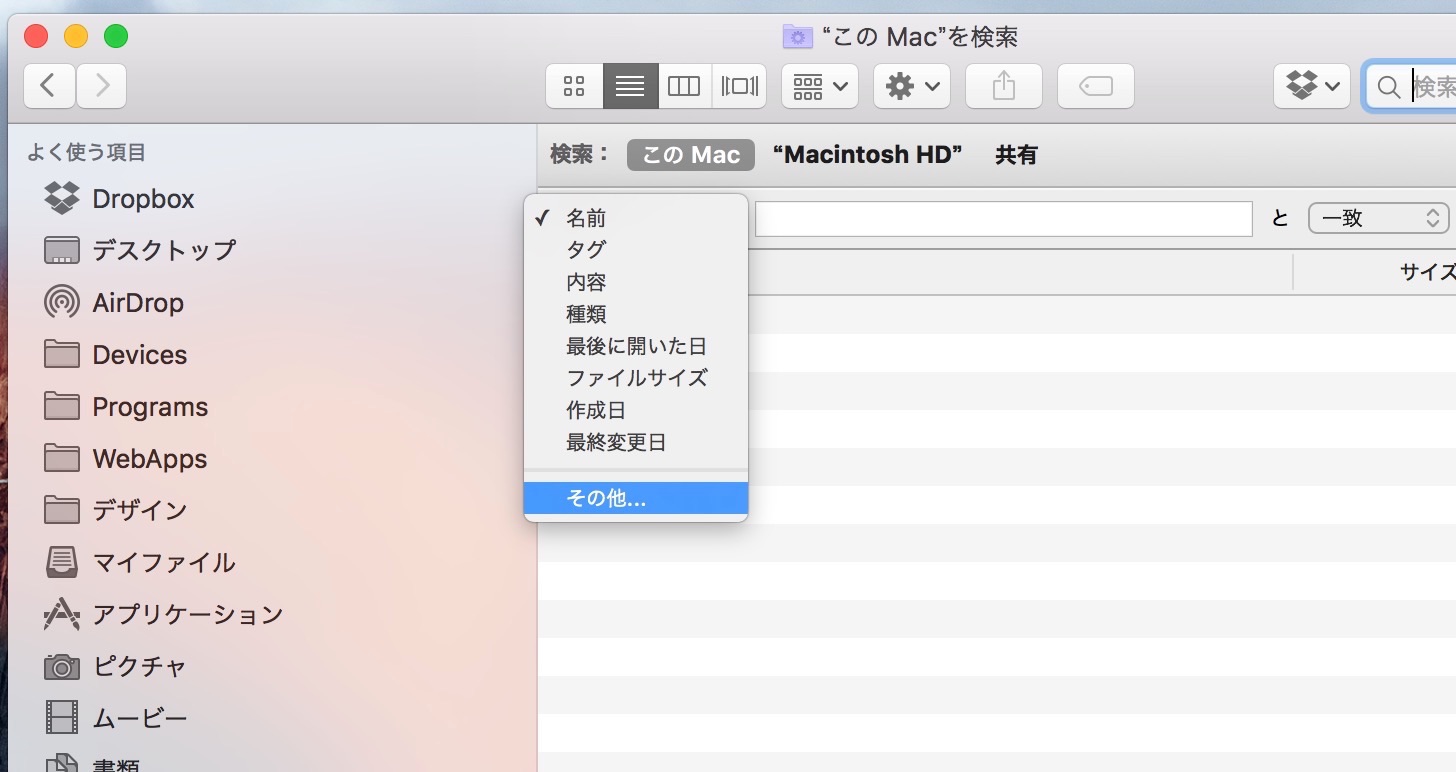Open デスクトップ in the sidebar
1456x772 pixels.
coord(140,250)
